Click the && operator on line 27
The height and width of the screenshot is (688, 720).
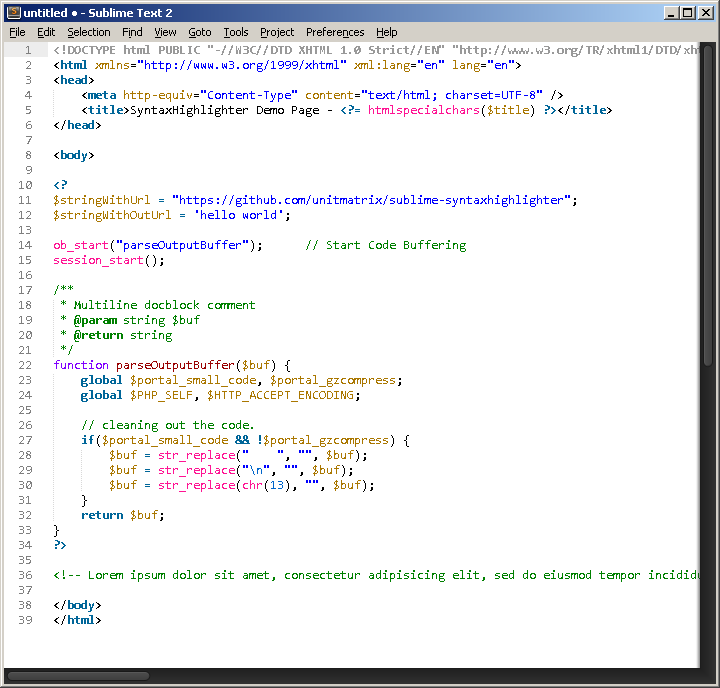point(242,440)
